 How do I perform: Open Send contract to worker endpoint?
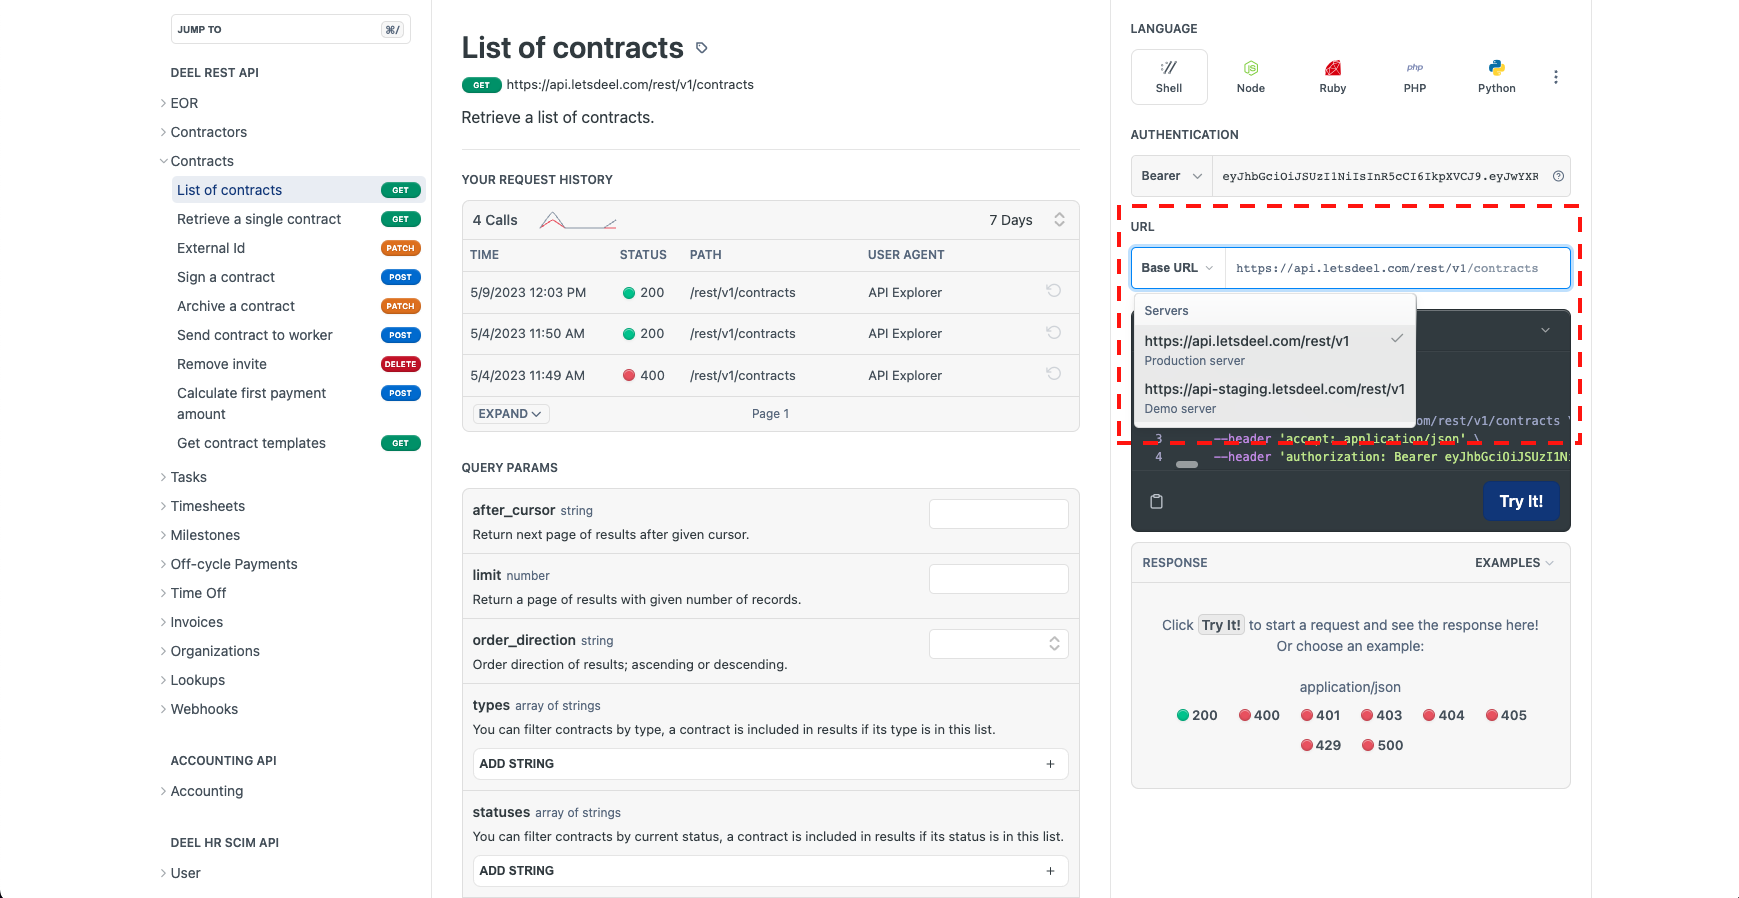pyautogui.click(x=298, y=335)
